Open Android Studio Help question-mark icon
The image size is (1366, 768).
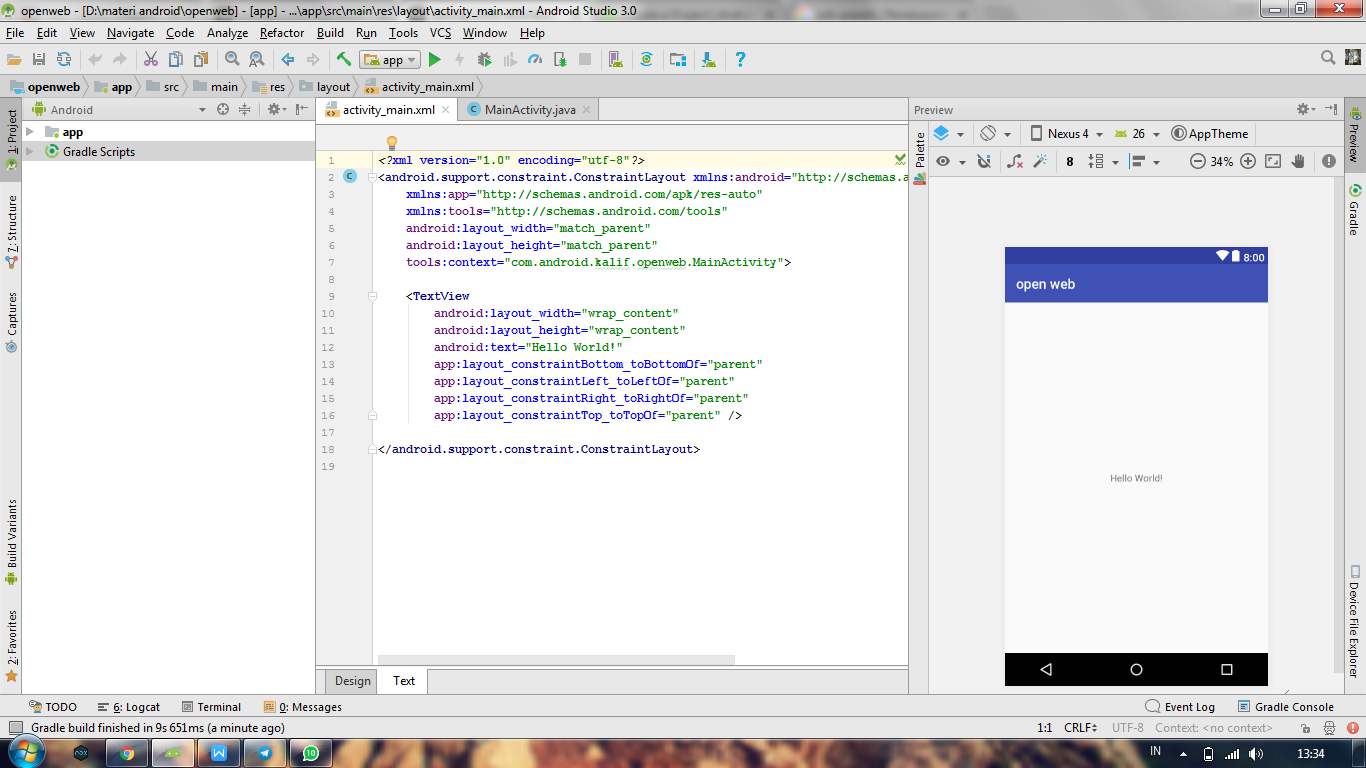pos(741,59)
